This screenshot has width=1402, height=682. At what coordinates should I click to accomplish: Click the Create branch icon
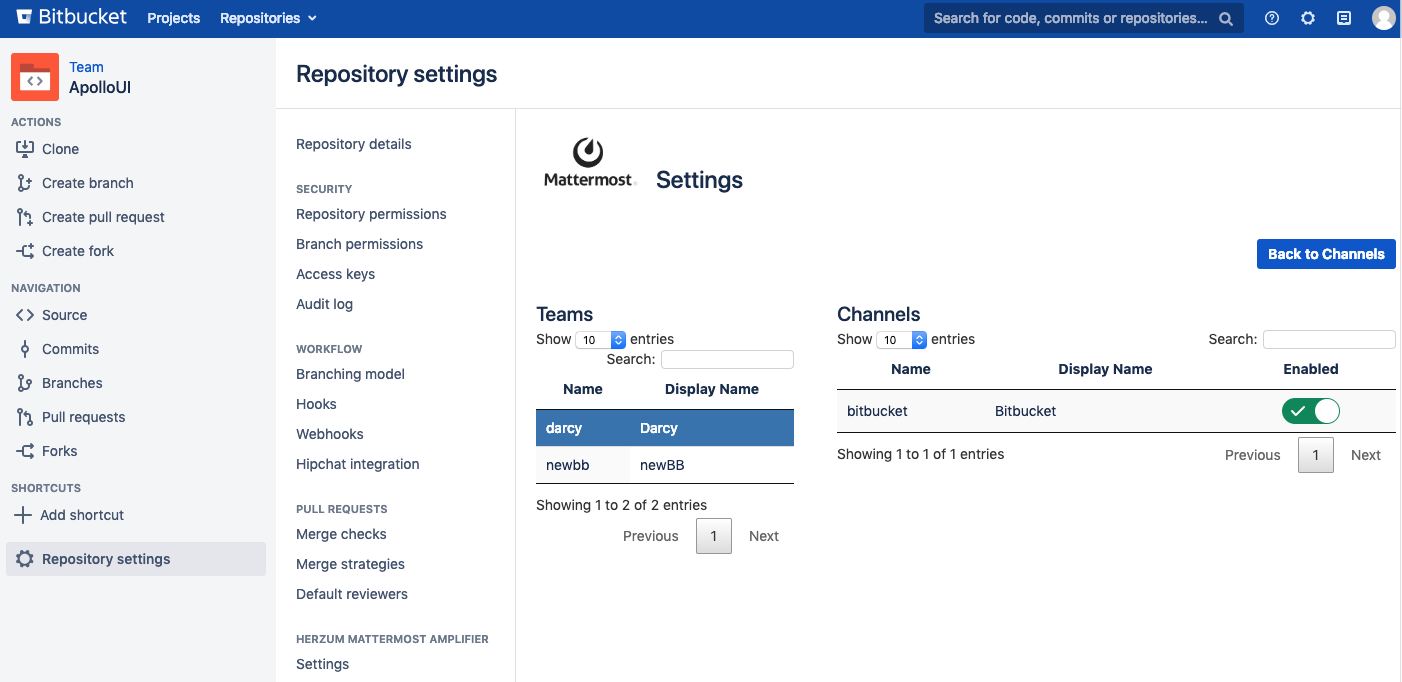[25, 183]
